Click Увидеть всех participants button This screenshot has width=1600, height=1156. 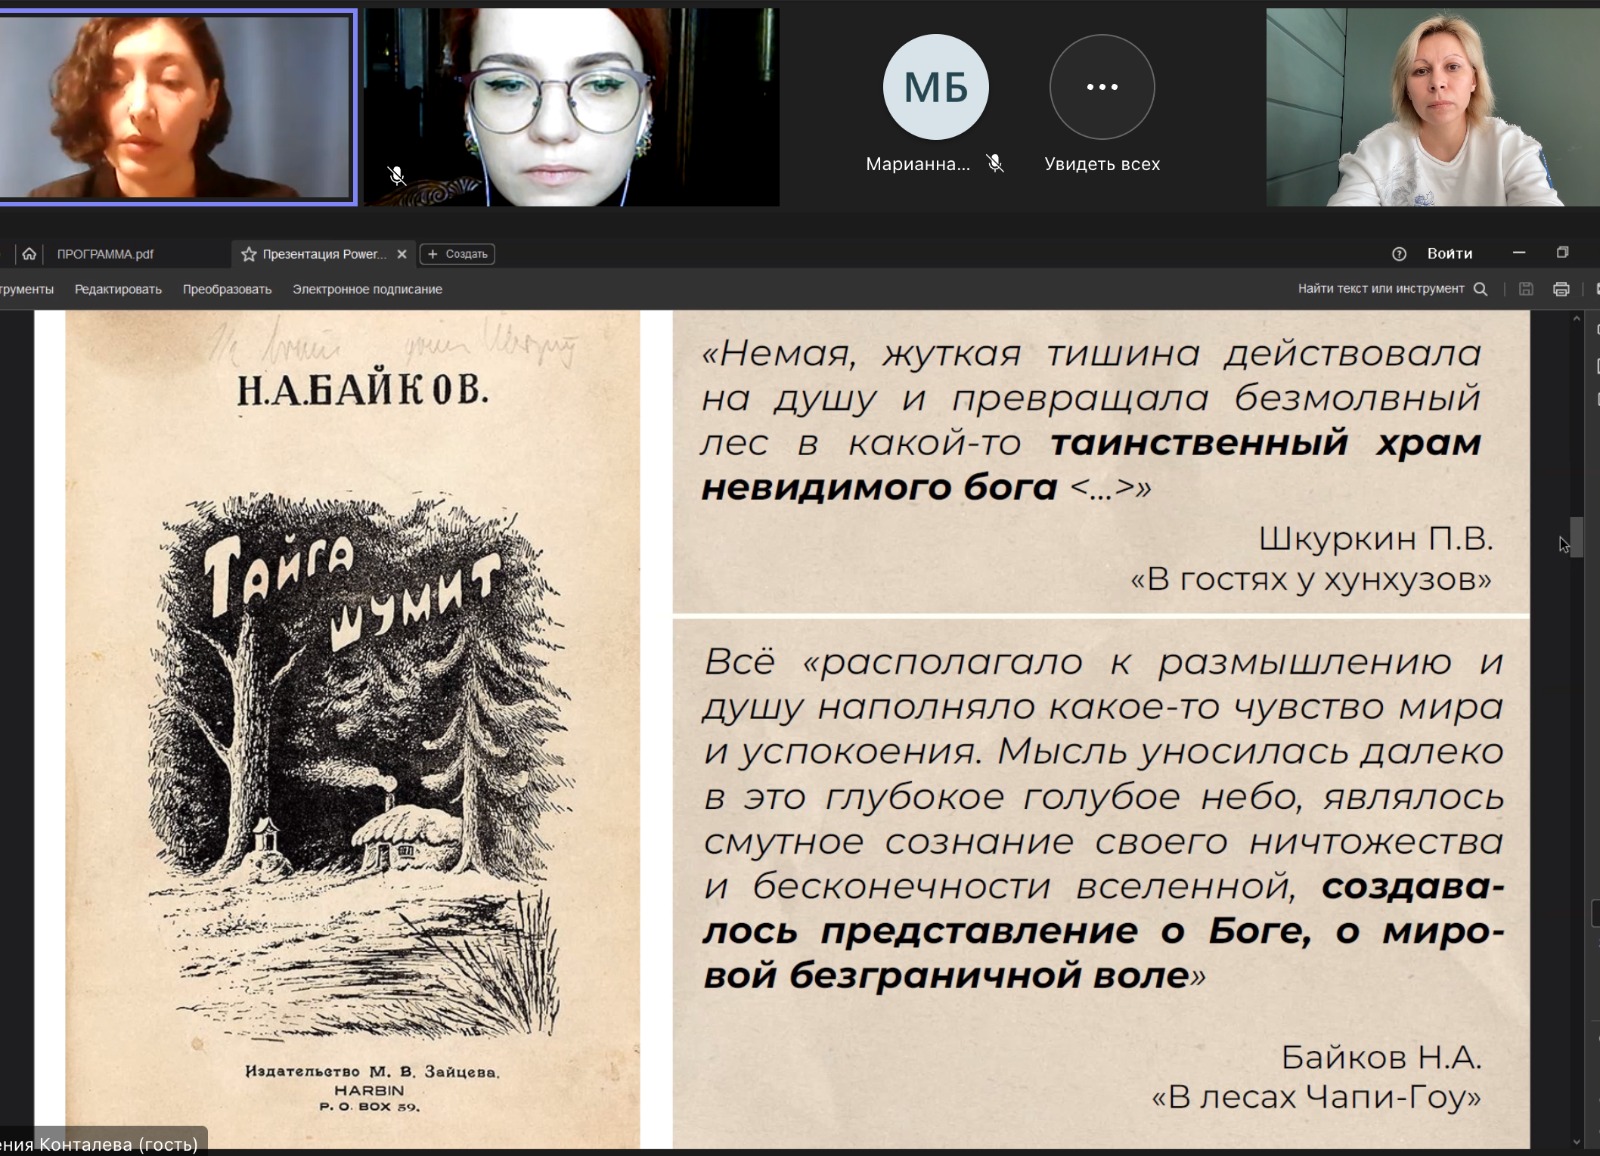click(x=1102, y=164)
